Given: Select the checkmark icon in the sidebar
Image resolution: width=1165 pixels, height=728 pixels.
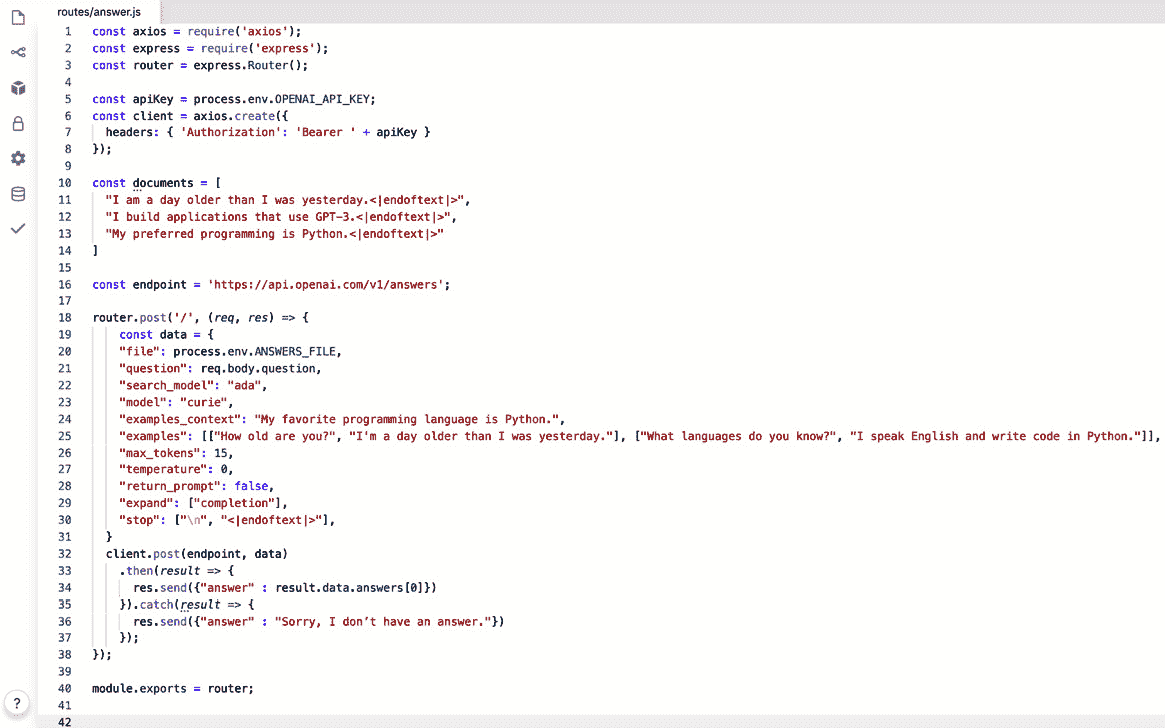Looking at the screenshot, I should coord(15,229).
